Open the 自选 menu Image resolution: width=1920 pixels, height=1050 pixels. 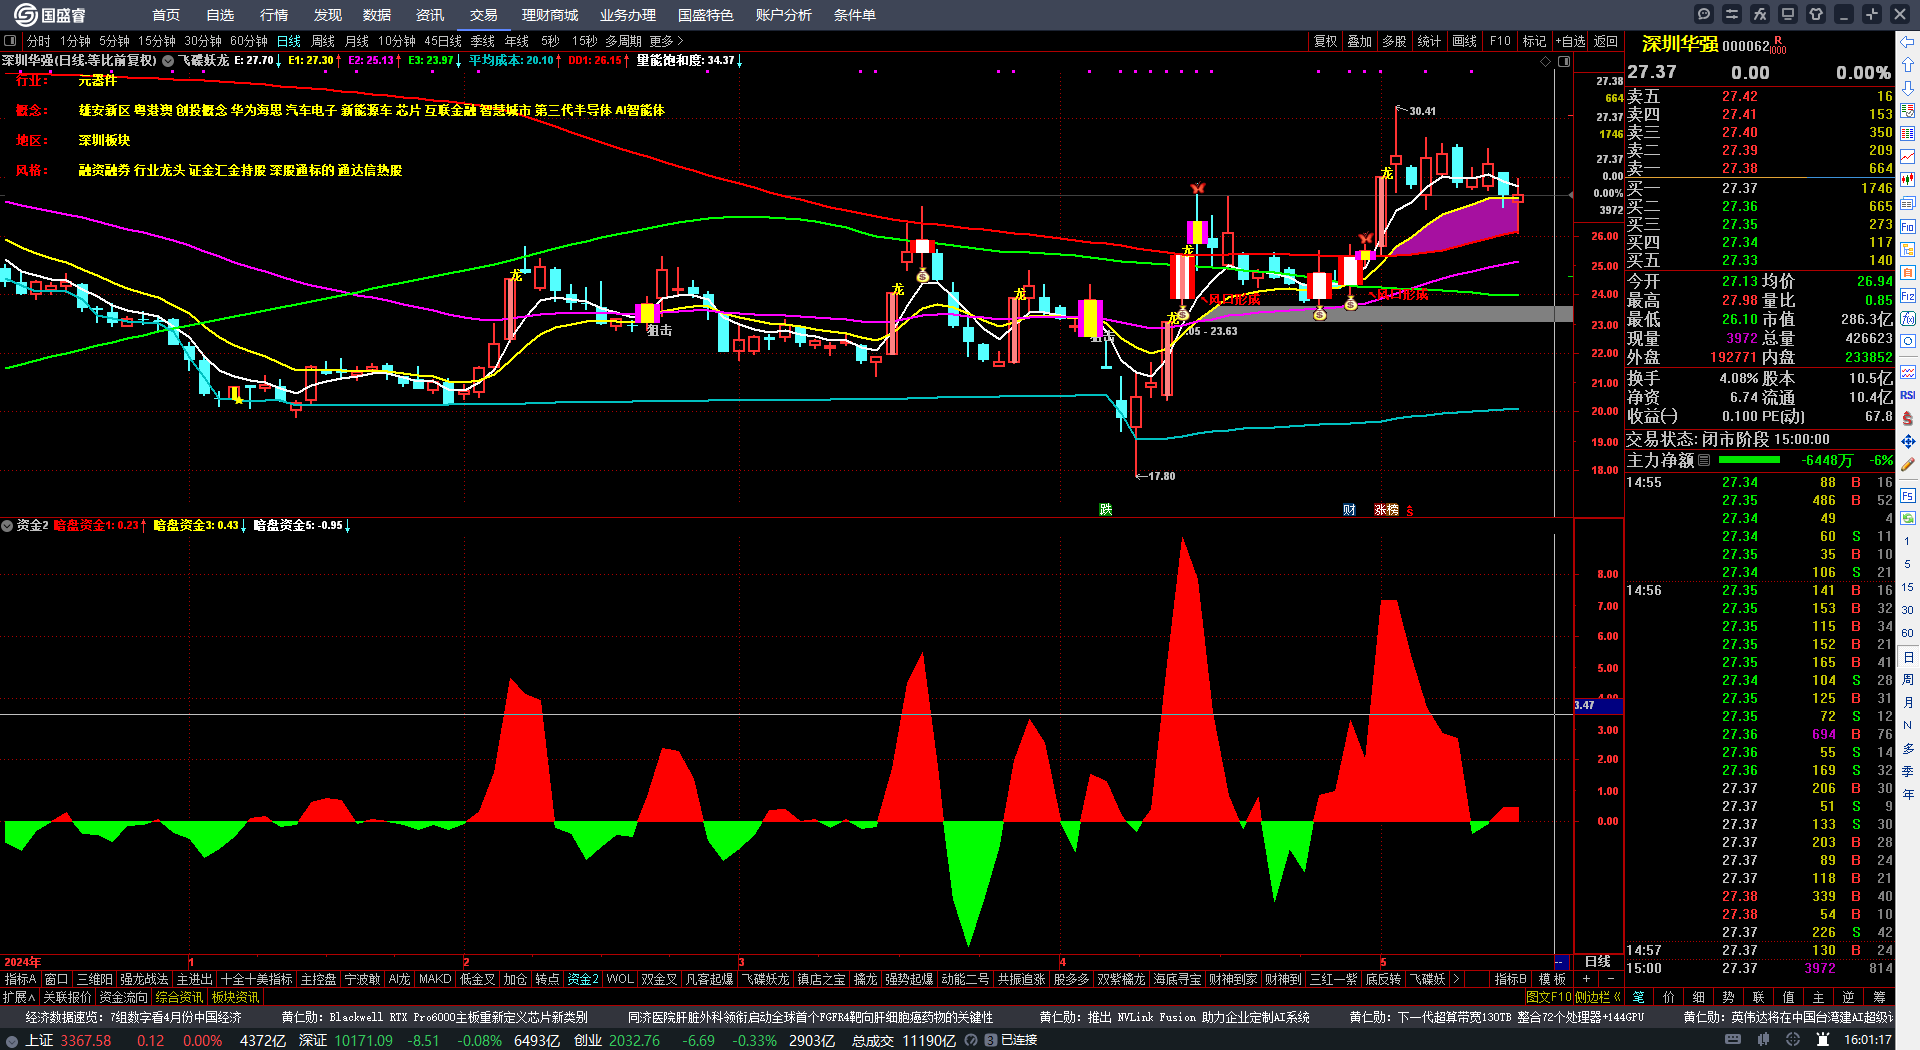coord(220,15)
